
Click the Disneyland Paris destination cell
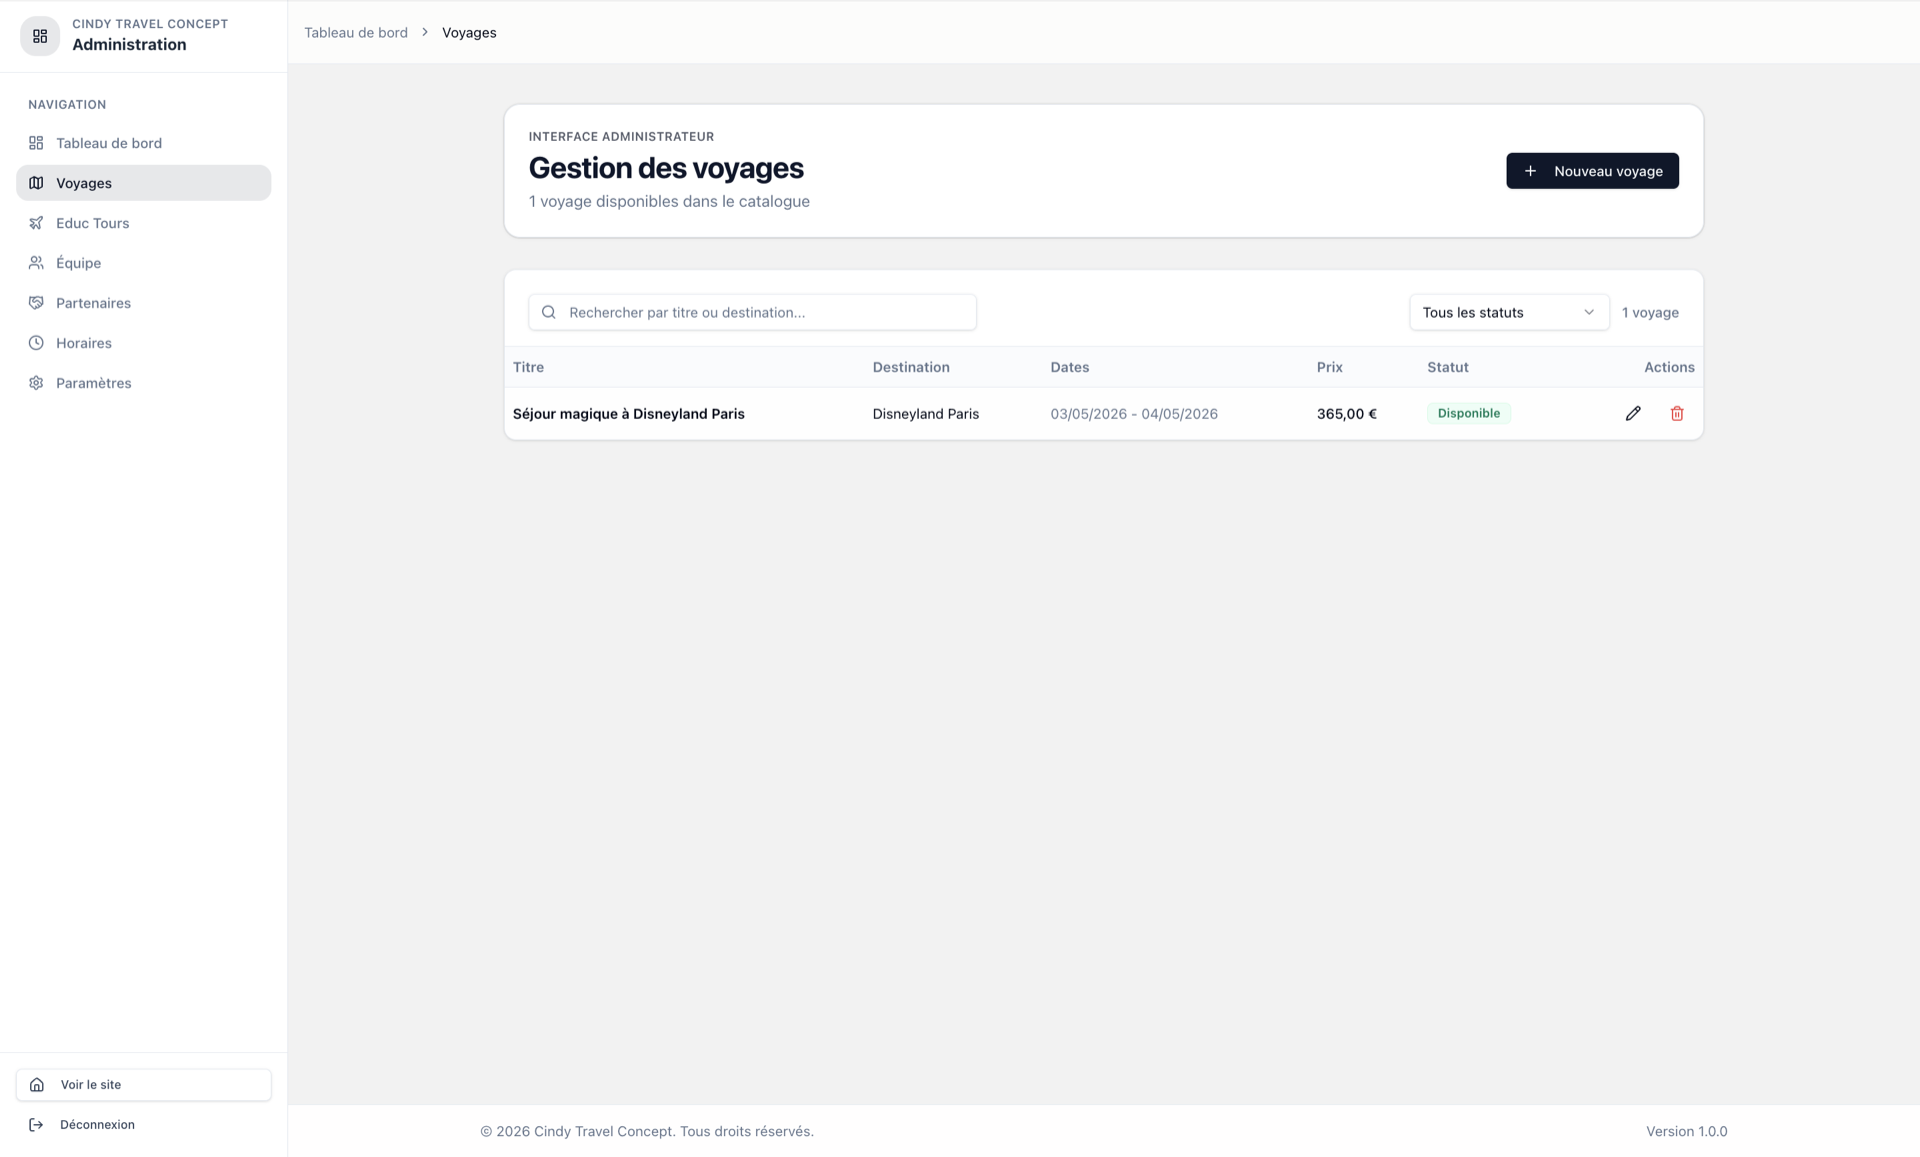(925, 414)
